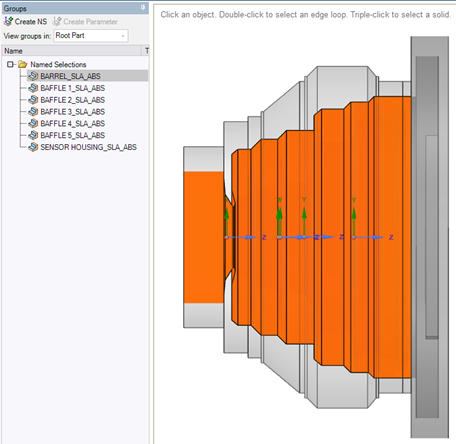Collapse the Named Selections tree node
This screenshot has width=456, height=444.
tap(10, 64)
